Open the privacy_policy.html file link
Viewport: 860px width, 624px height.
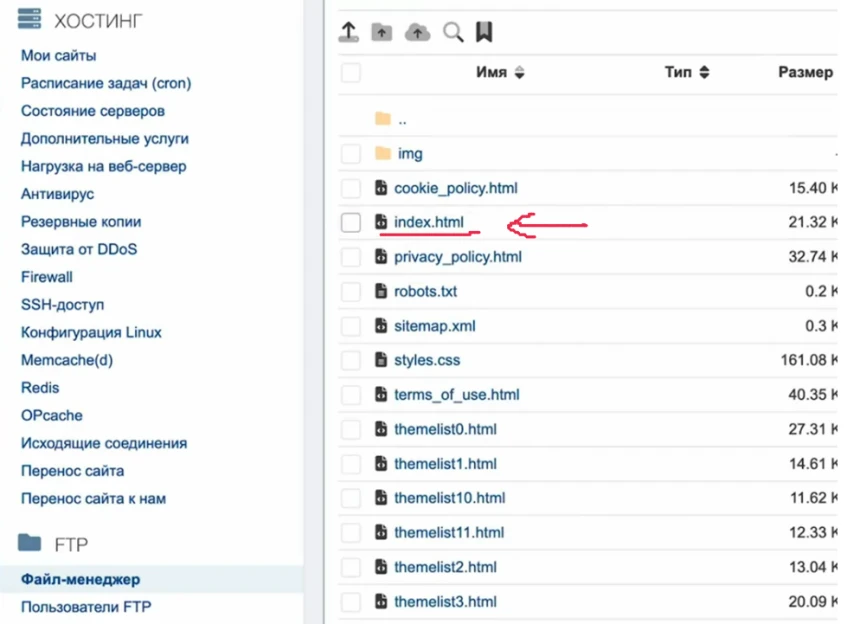(457, 257)
